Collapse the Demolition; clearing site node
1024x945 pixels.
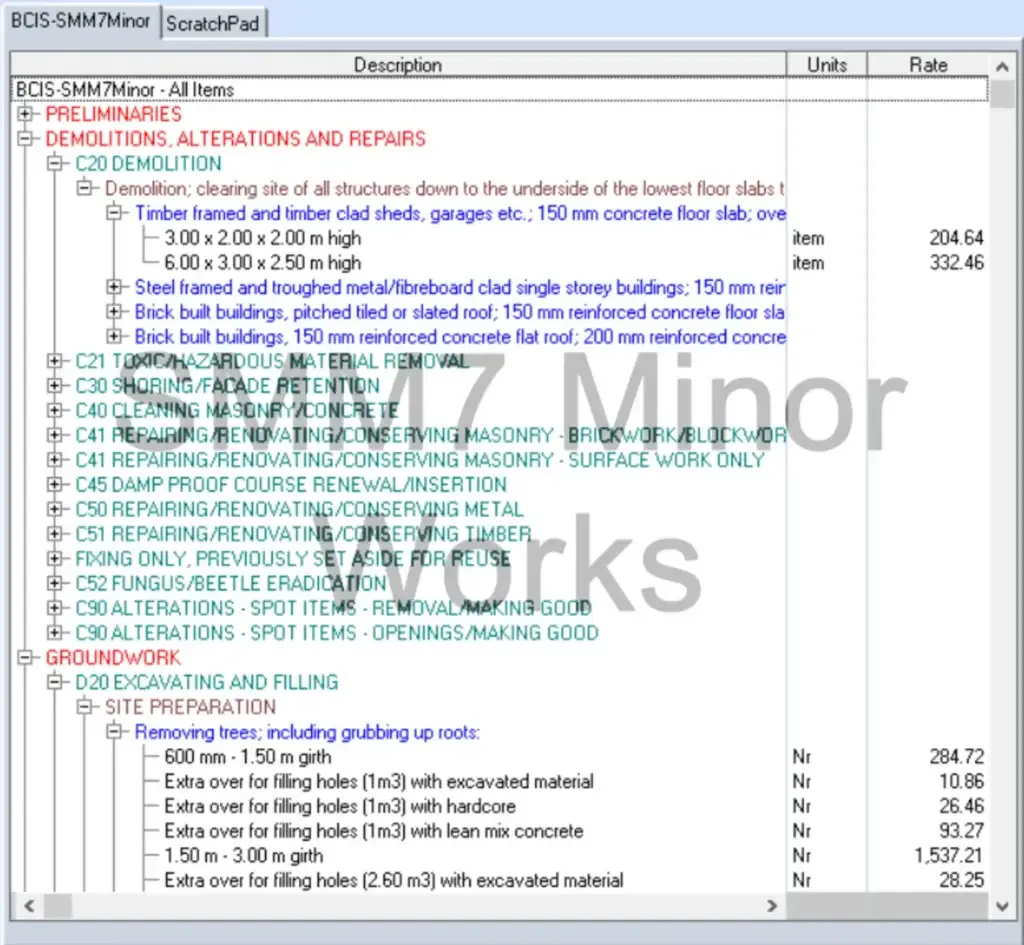pos(84,188)
